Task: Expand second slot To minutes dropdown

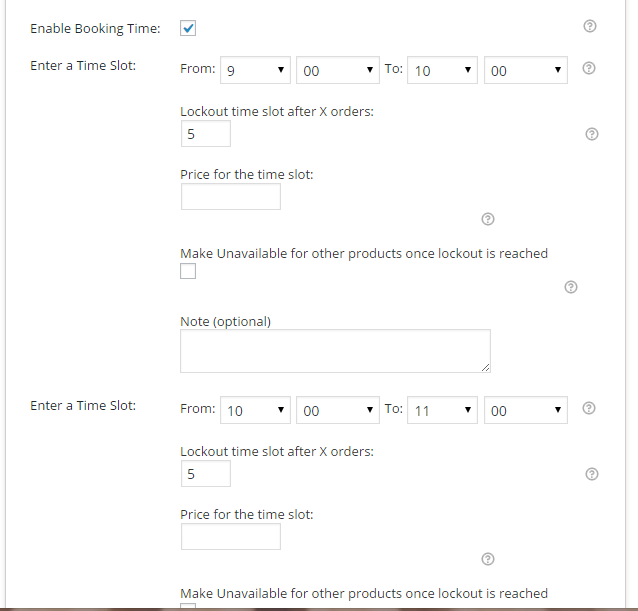Action: [526, 410]
